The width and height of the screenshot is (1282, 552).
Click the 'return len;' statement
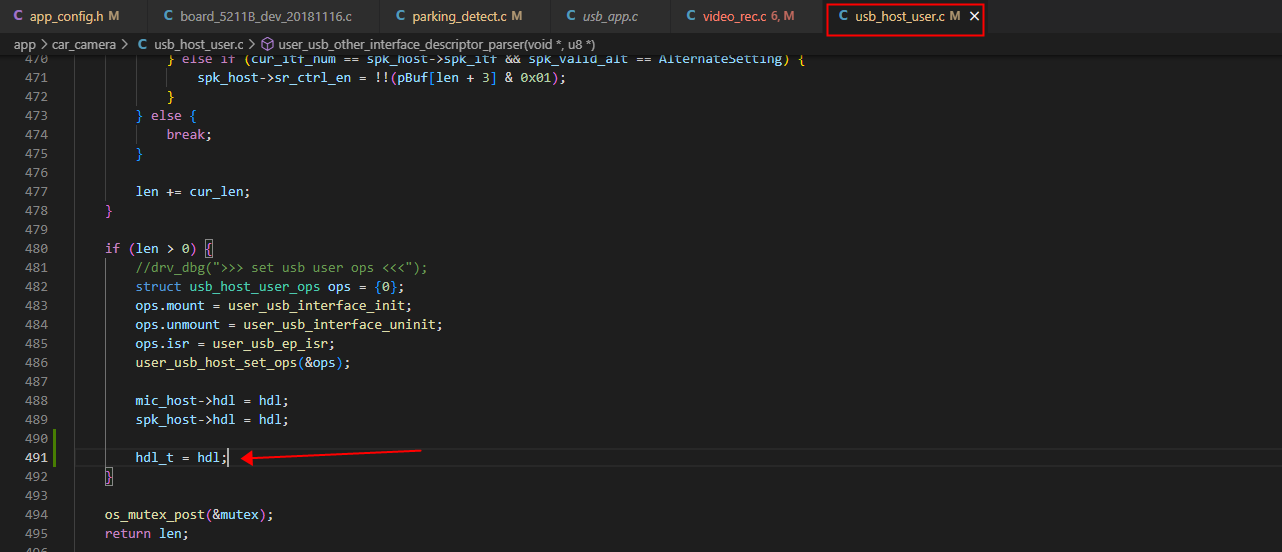click(147, 534)
